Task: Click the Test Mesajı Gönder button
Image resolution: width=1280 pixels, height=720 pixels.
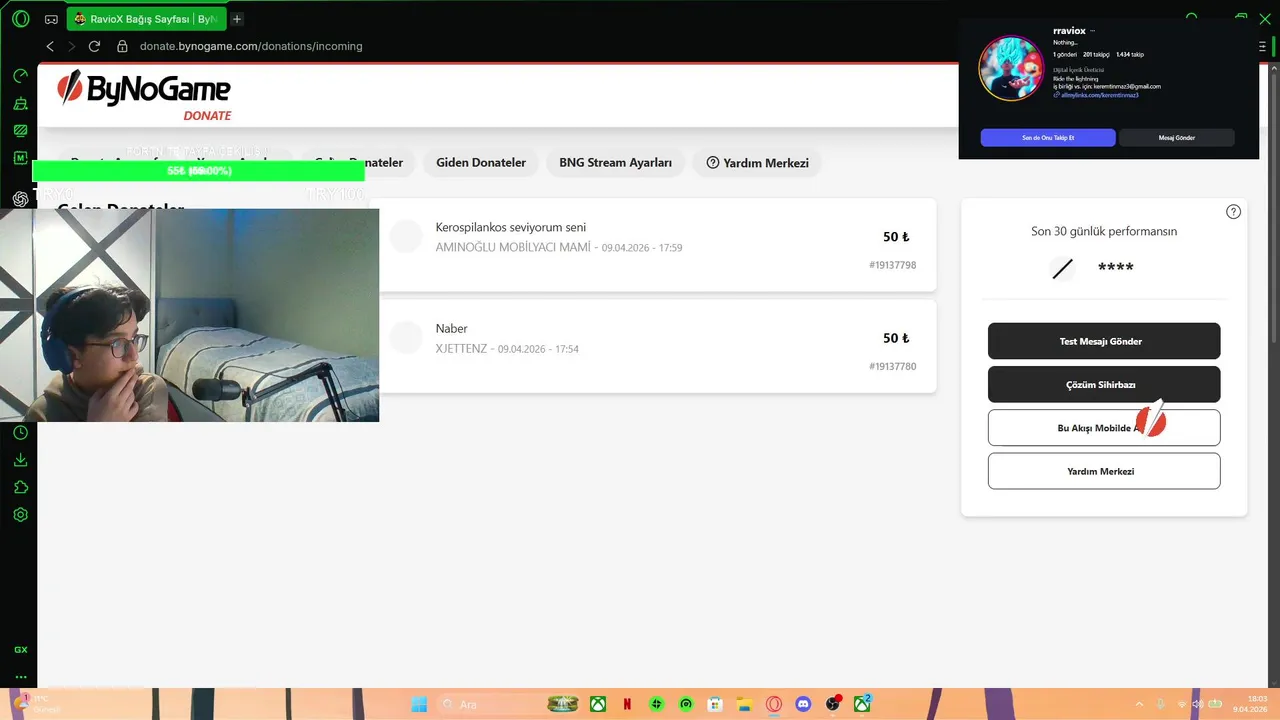Action: coord(1104,341)
